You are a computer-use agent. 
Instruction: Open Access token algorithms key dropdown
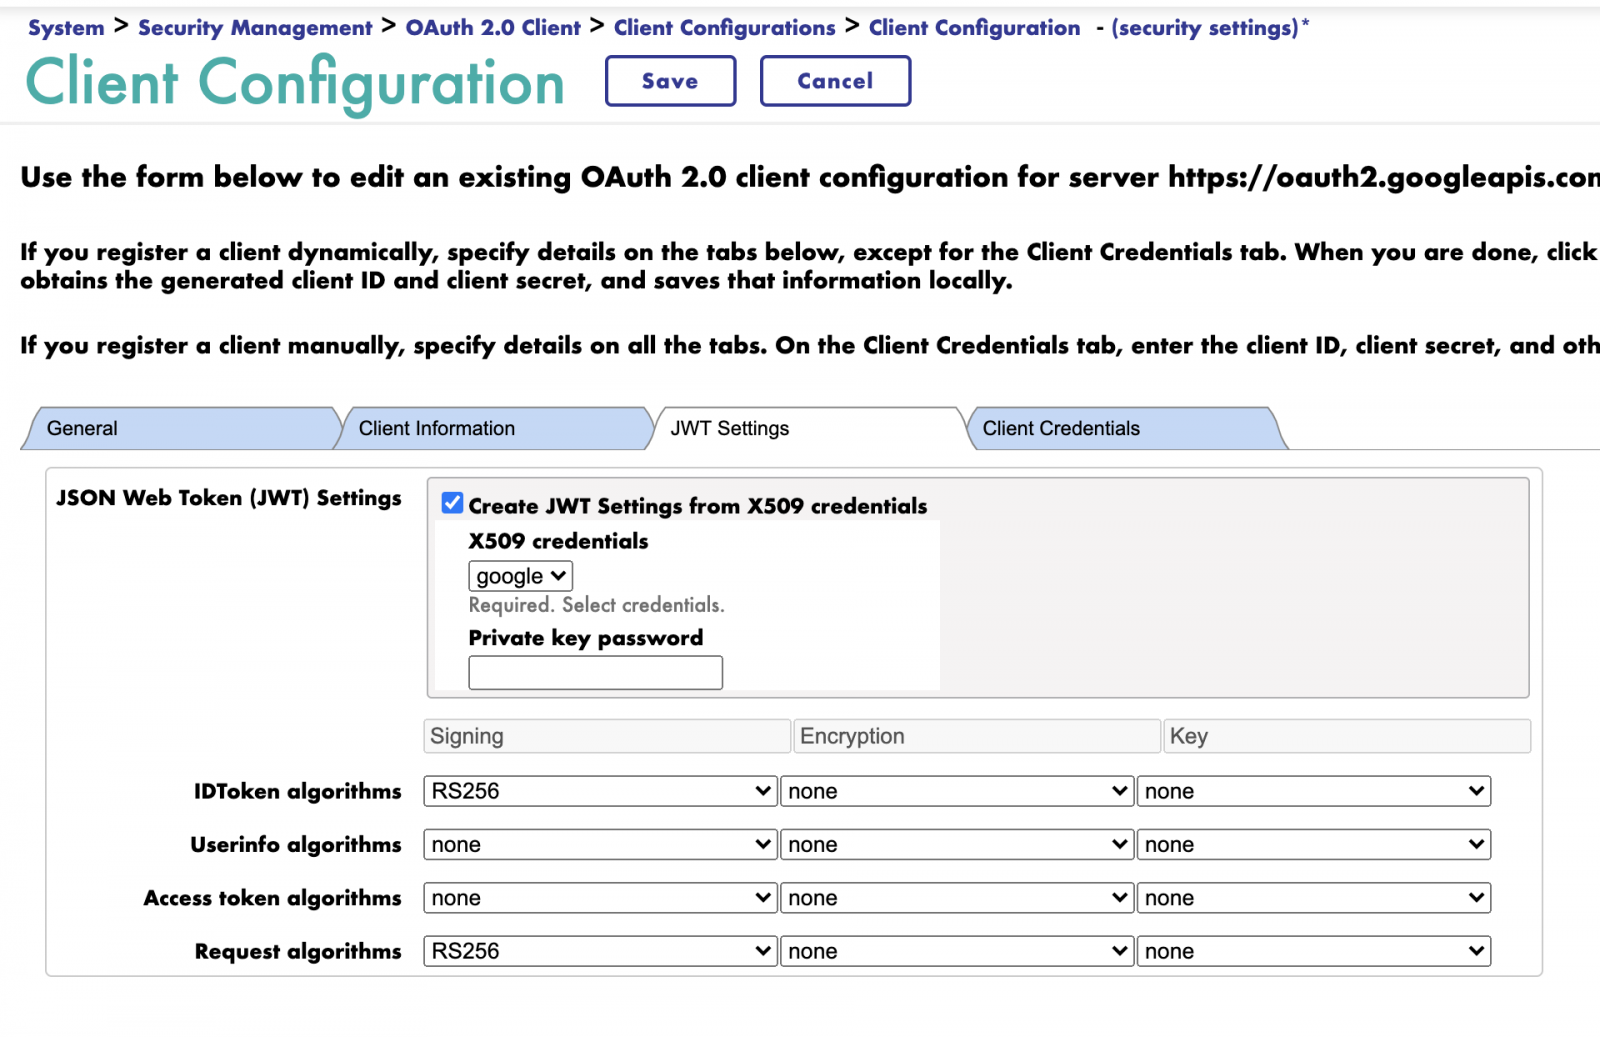1314,898
